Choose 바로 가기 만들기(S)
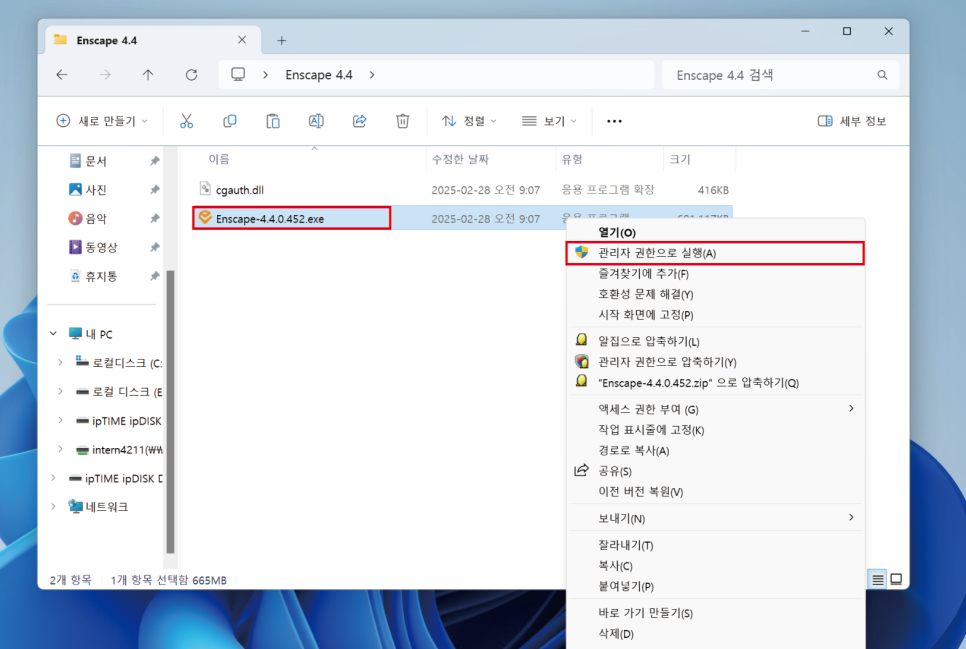This screenshot has width=966, height=649. (x=715, y=613)
